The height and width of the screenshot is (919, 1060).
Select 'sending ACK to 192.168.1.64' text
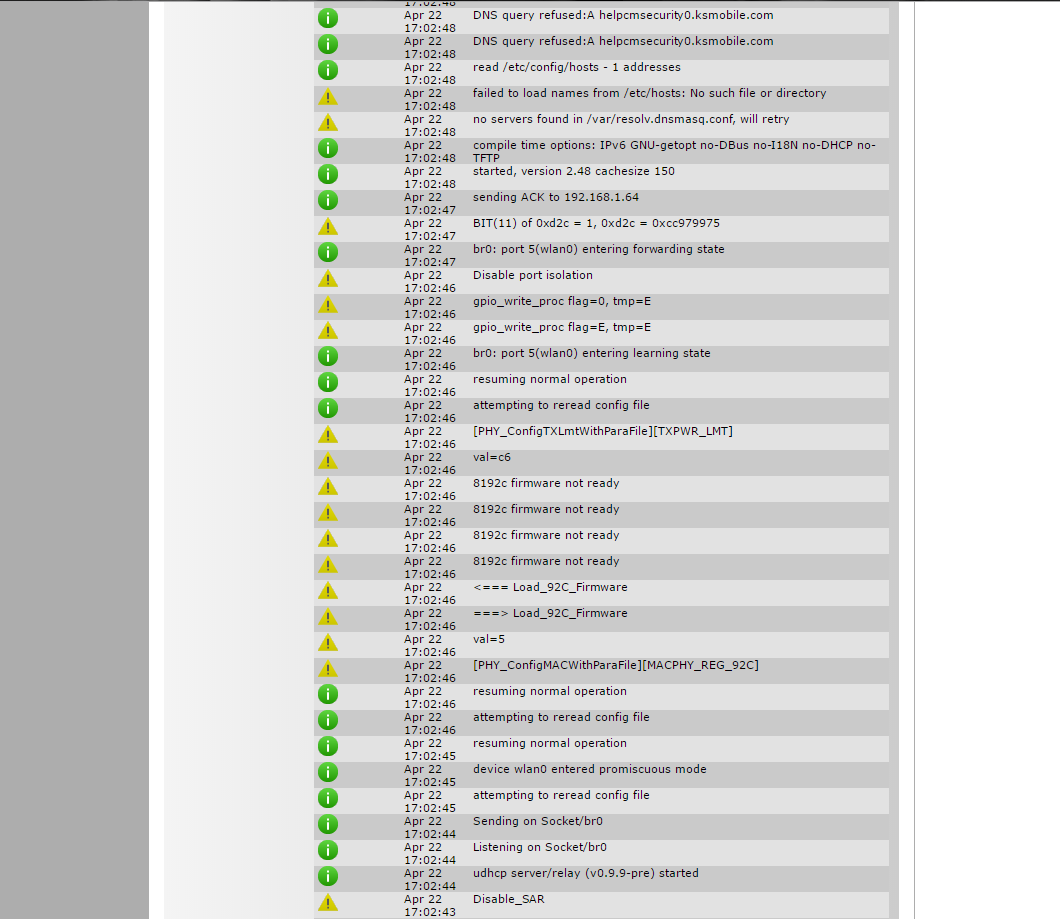[556, 197]
